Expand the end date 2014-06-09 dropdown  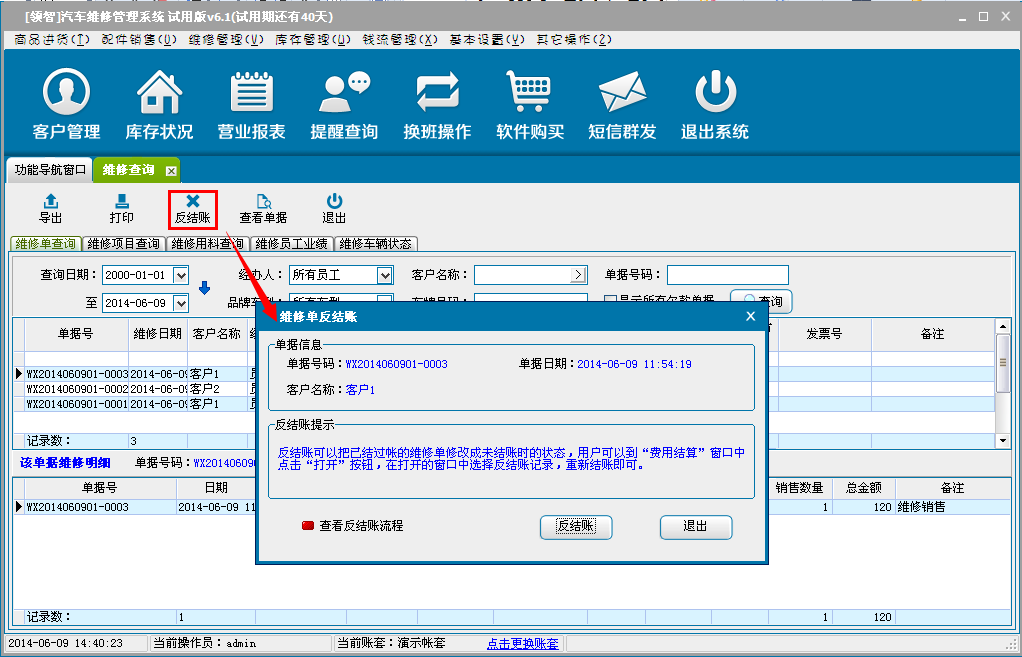[181, 303]
